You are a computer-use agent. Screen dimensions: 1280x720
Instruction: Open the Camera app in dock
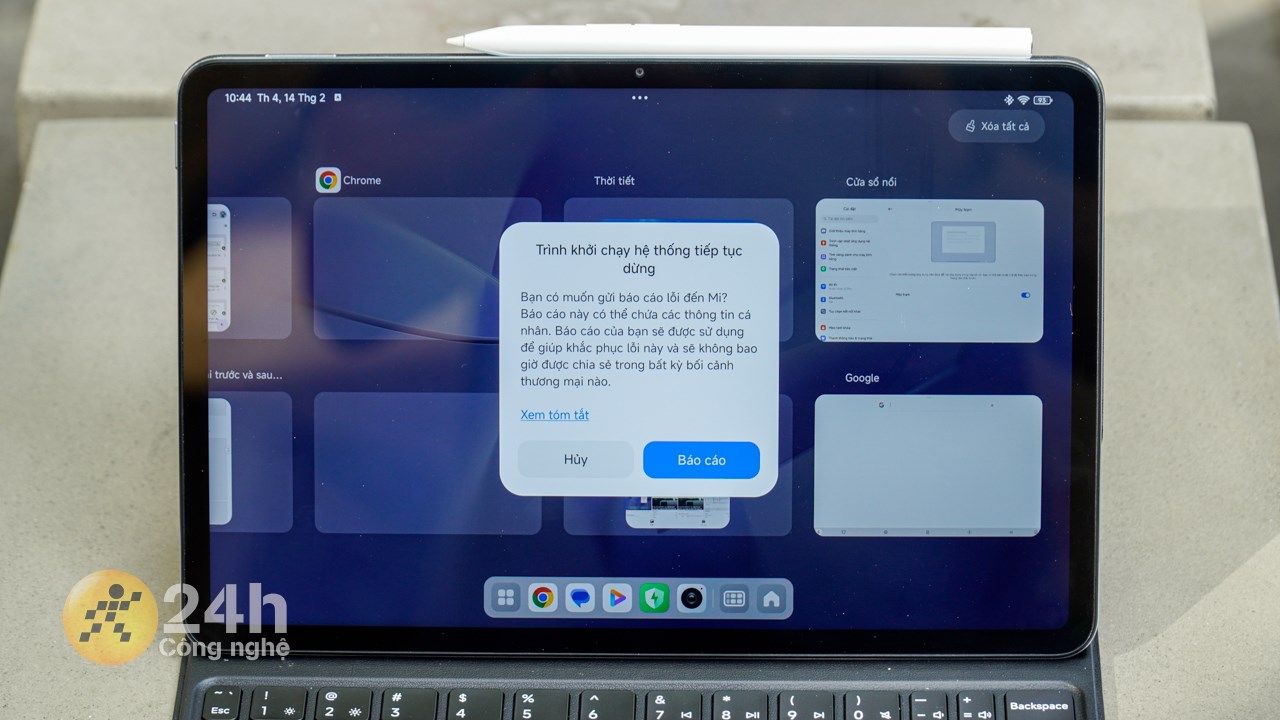click(x=691, y=598)
